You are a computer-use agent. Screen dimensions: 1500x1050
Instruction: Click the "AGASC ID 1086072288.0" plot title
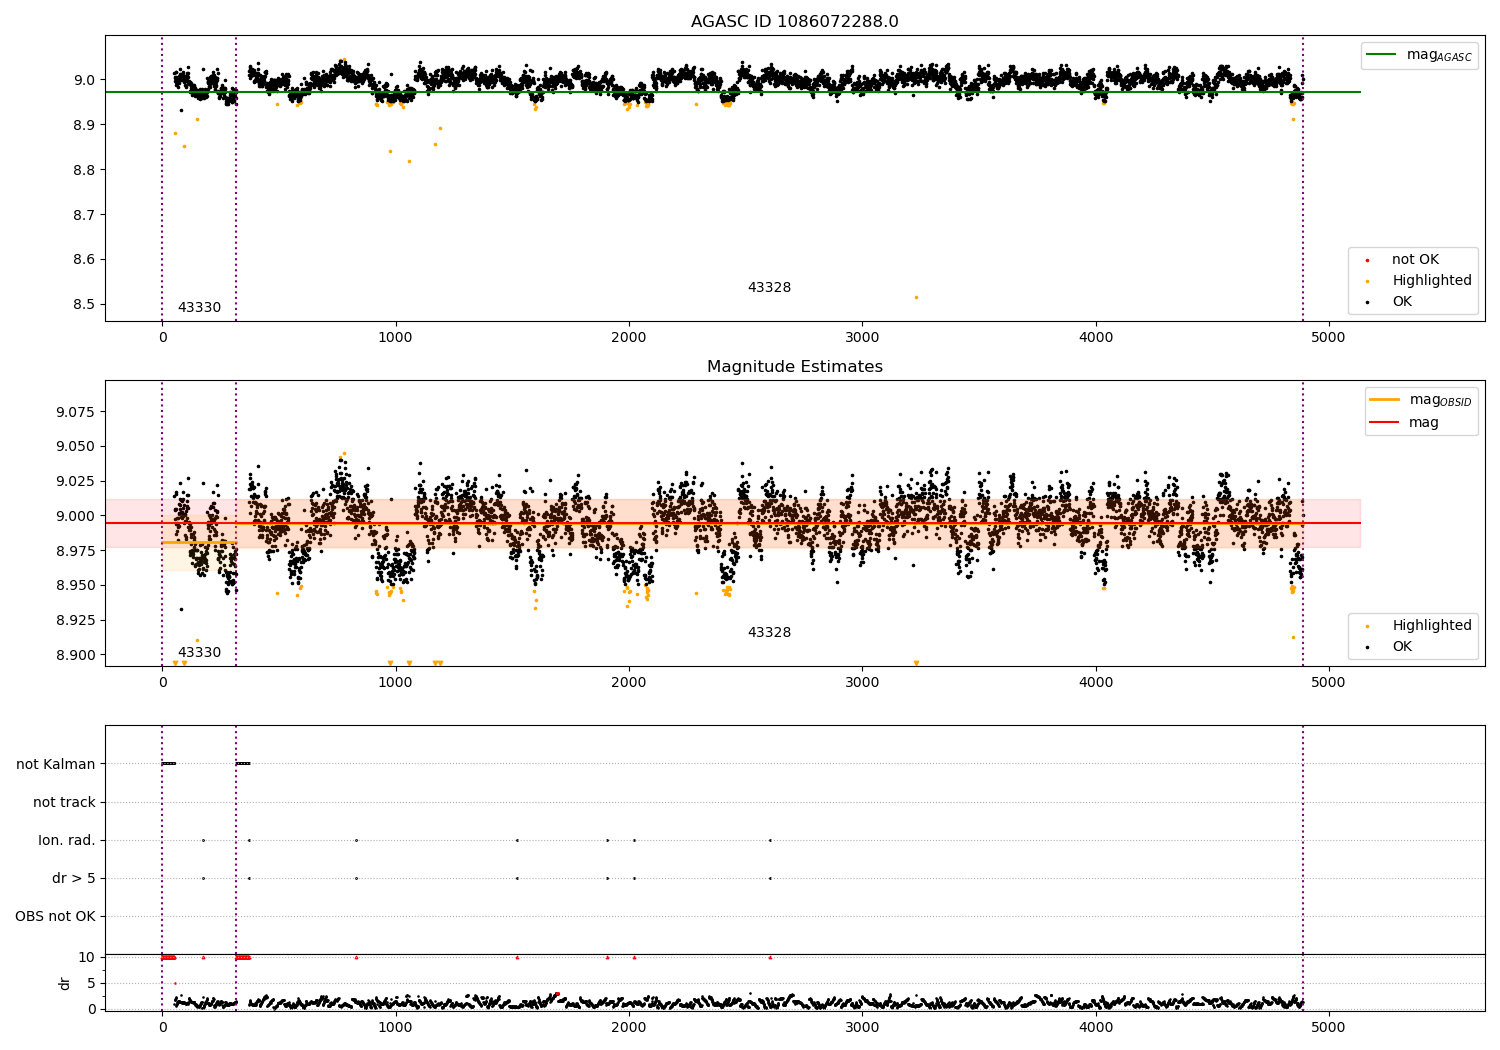(x=794, y=22)
